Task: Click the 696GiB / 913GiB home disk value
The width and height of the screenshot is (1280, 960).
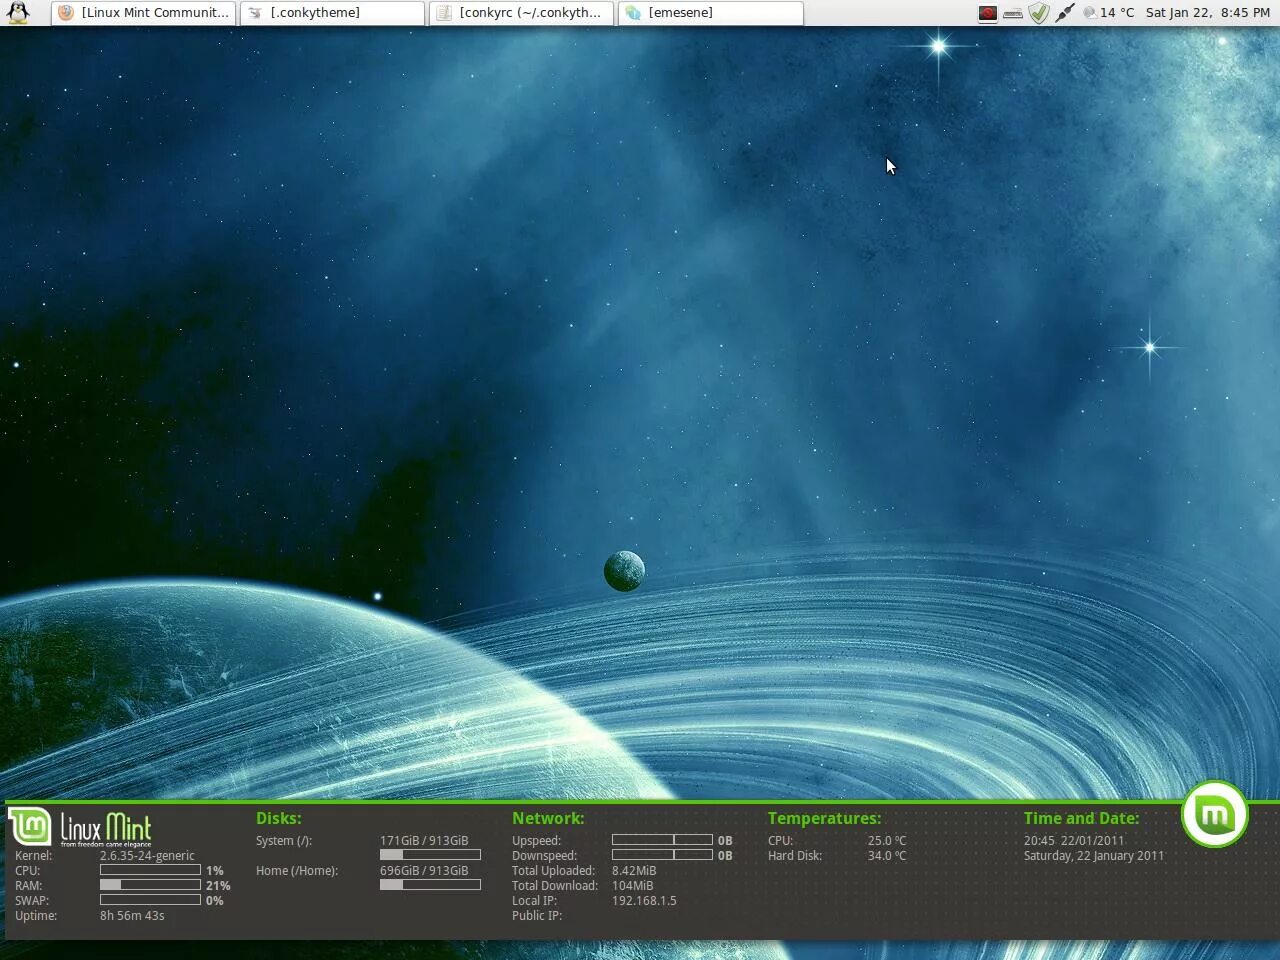Action: [x=424, y=871]
